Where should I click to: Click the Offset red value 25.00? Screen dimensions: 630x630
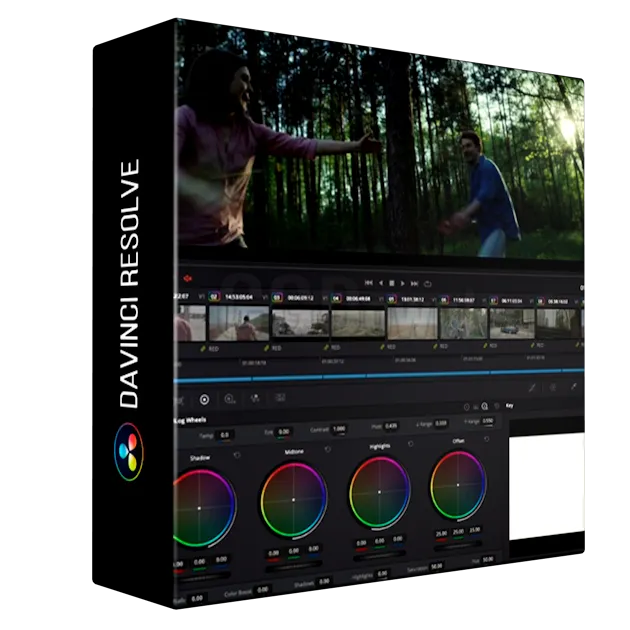coord(441,534)
